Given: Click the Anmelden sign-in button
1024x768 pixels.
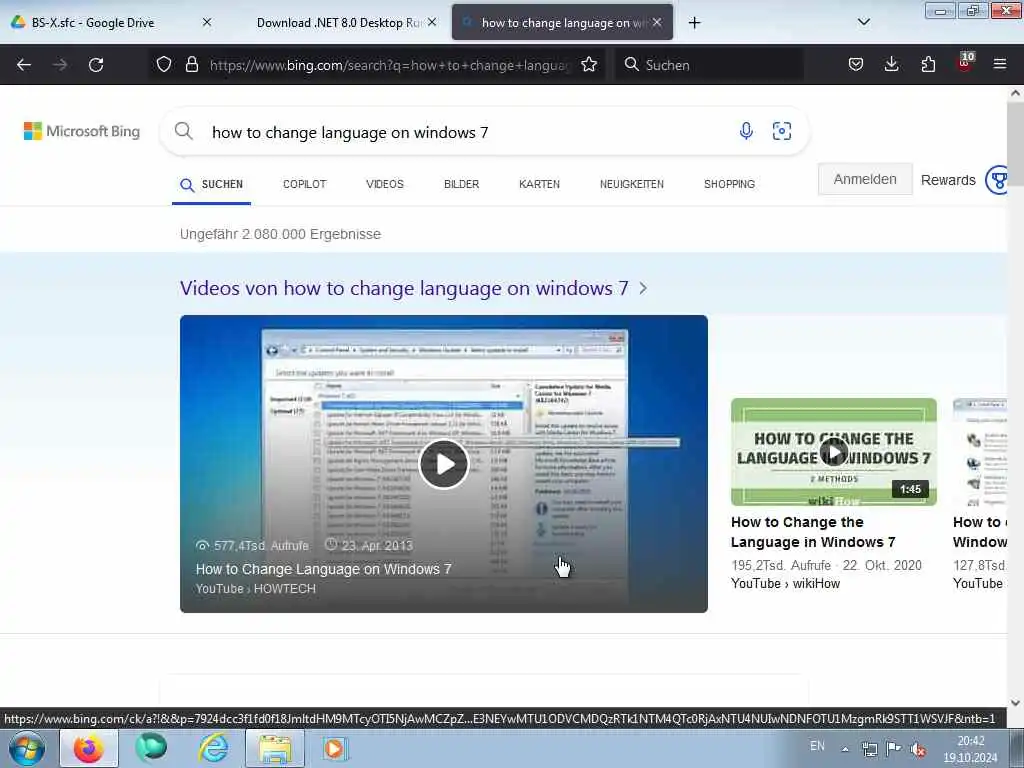Looking at the screenshot, I should tap(865, 179).
